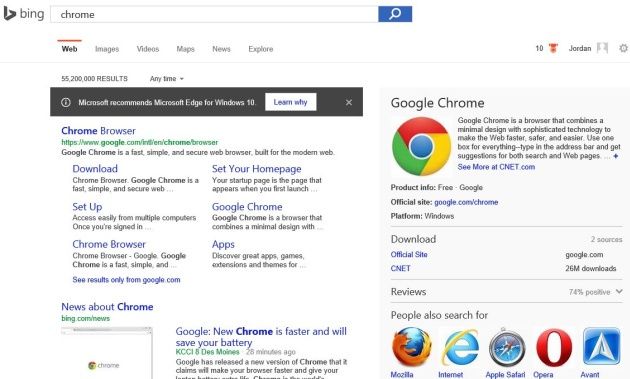Switch to the Images tab
The width and height of the screenshot is (630, 379).
coord(107,49)
